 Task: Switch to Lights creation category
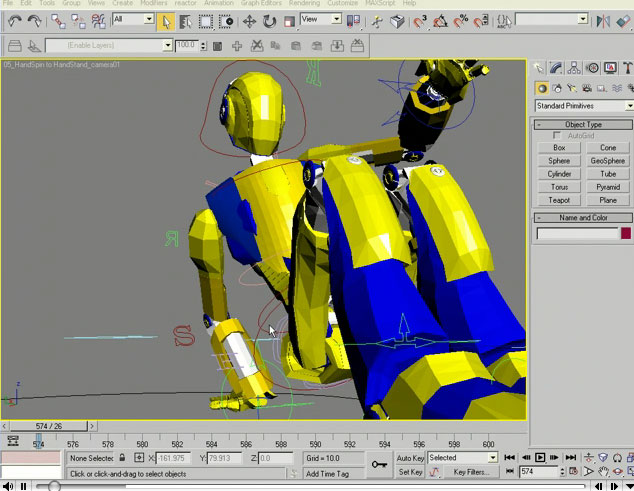(573, 88)
